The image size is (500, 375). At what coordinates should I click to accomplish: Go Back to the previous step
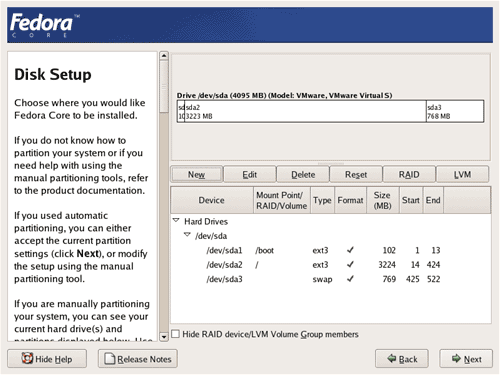(402, 359)
